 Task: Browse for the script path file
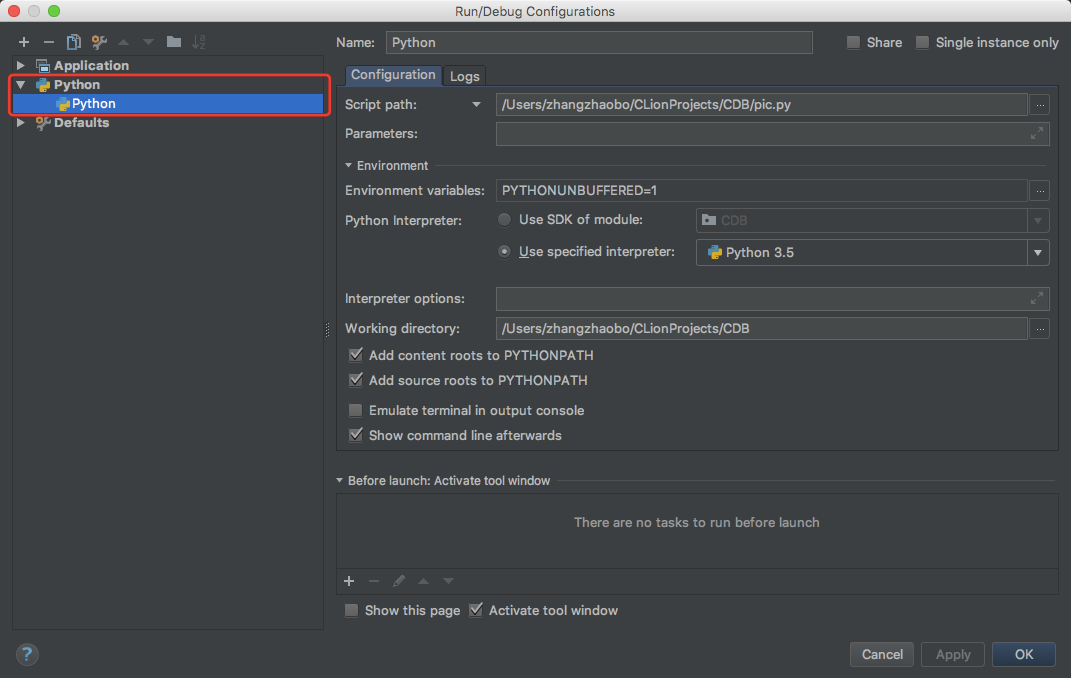tap(1039, 104)
